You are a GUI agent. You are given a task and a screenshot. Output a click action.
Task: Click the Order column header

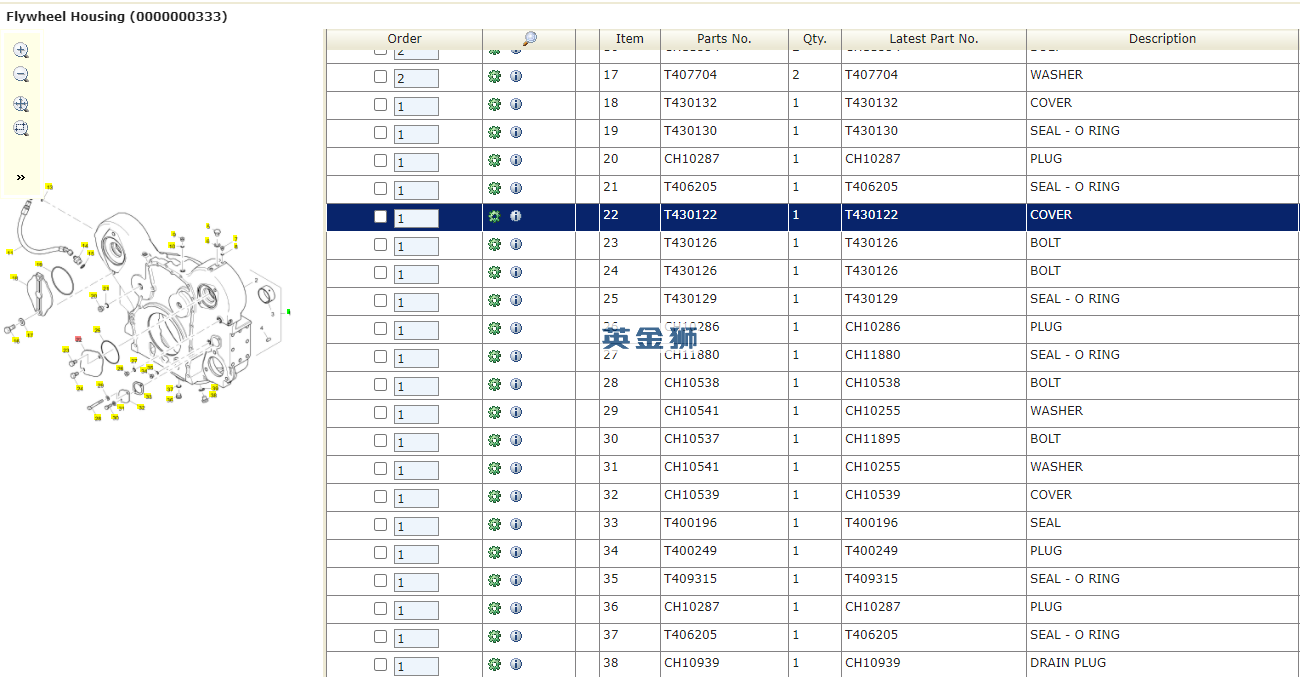coord(404,39)
